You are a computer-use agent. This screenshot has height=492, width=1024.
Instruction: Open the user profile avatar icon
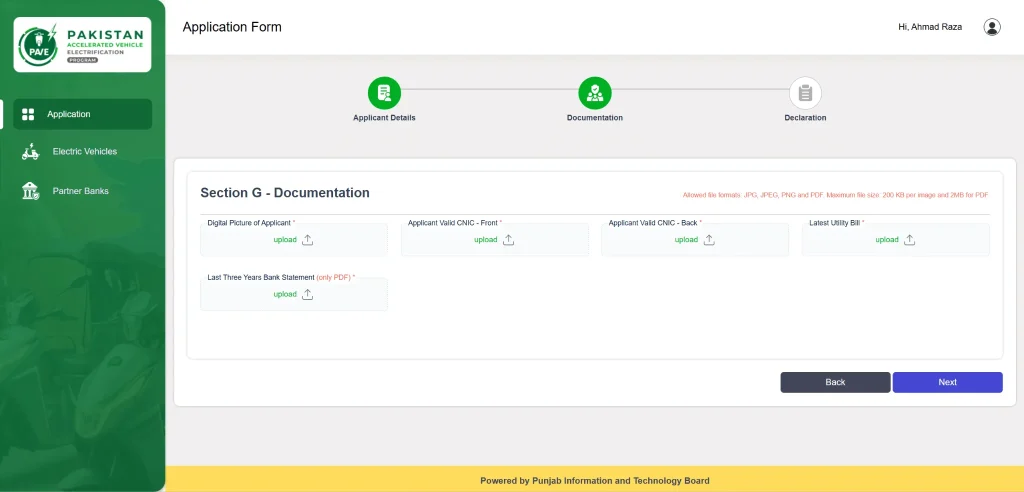[992, 27]
